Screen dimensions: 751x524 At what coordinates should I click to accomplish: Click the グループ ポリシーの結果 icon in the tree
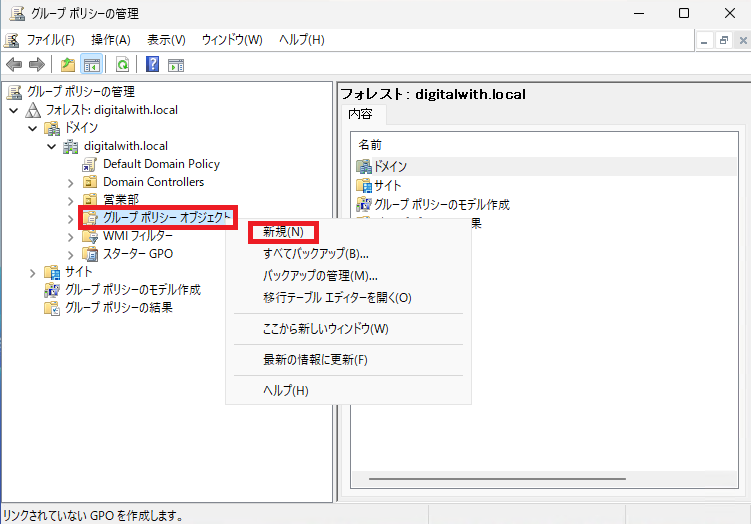(x=52, y=308)
